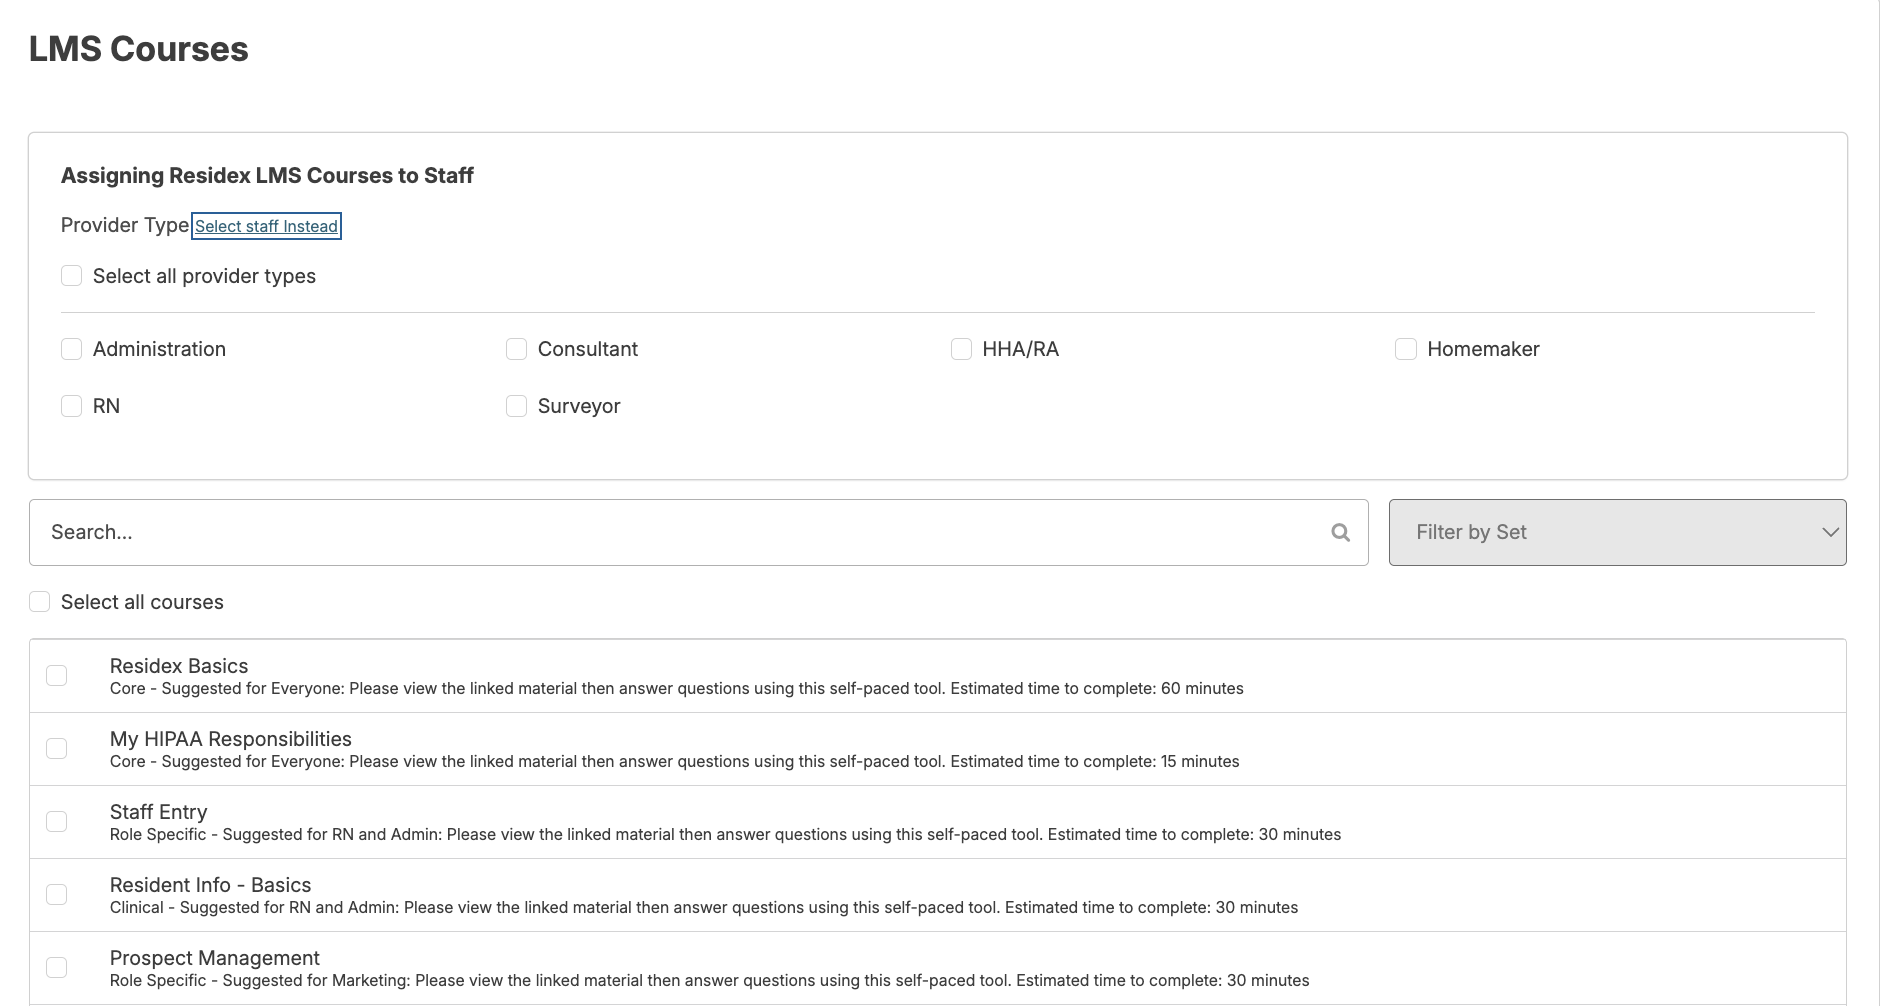
Task: Click the Administration label text
Action: (x=159, y=349)
